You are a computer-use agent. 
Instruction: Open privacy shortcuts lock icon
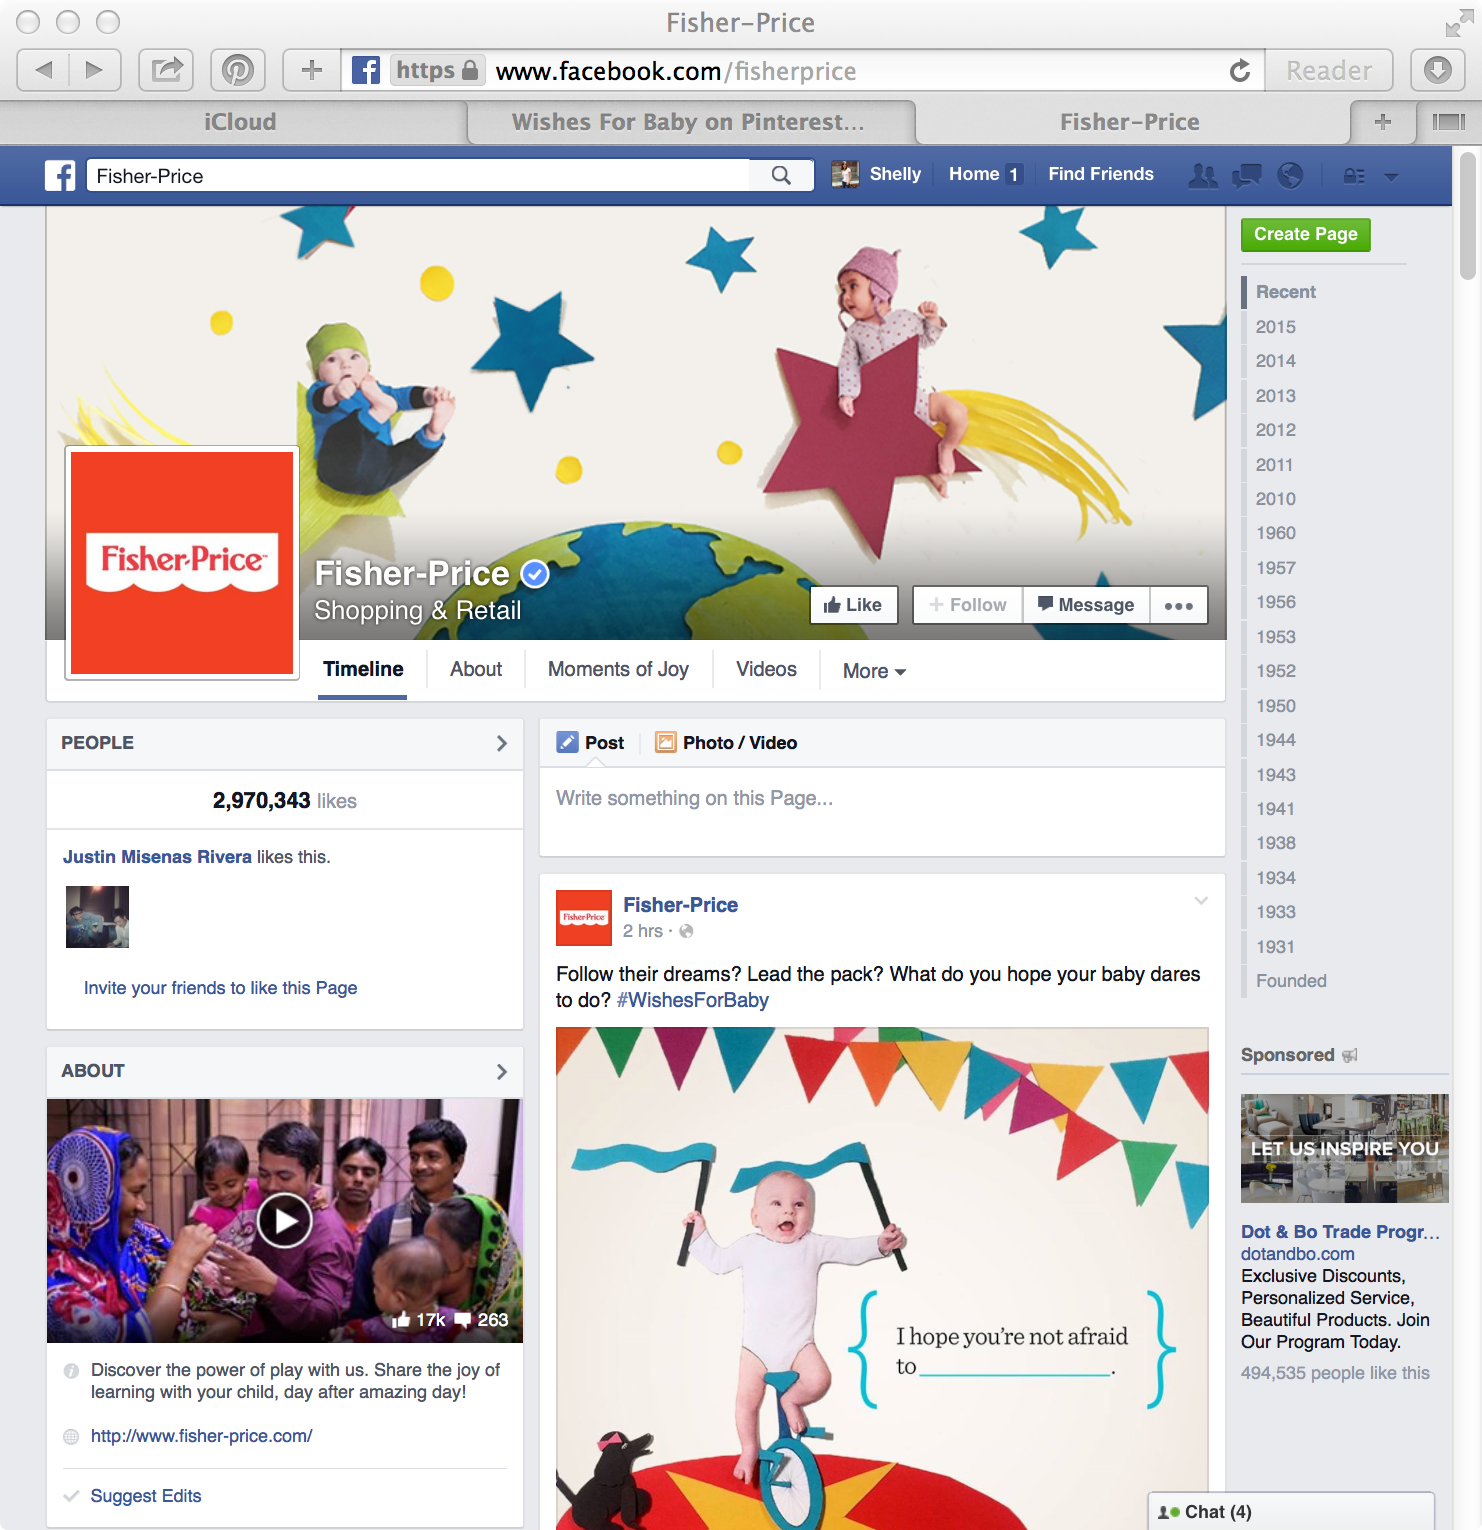pos(1354,176)
